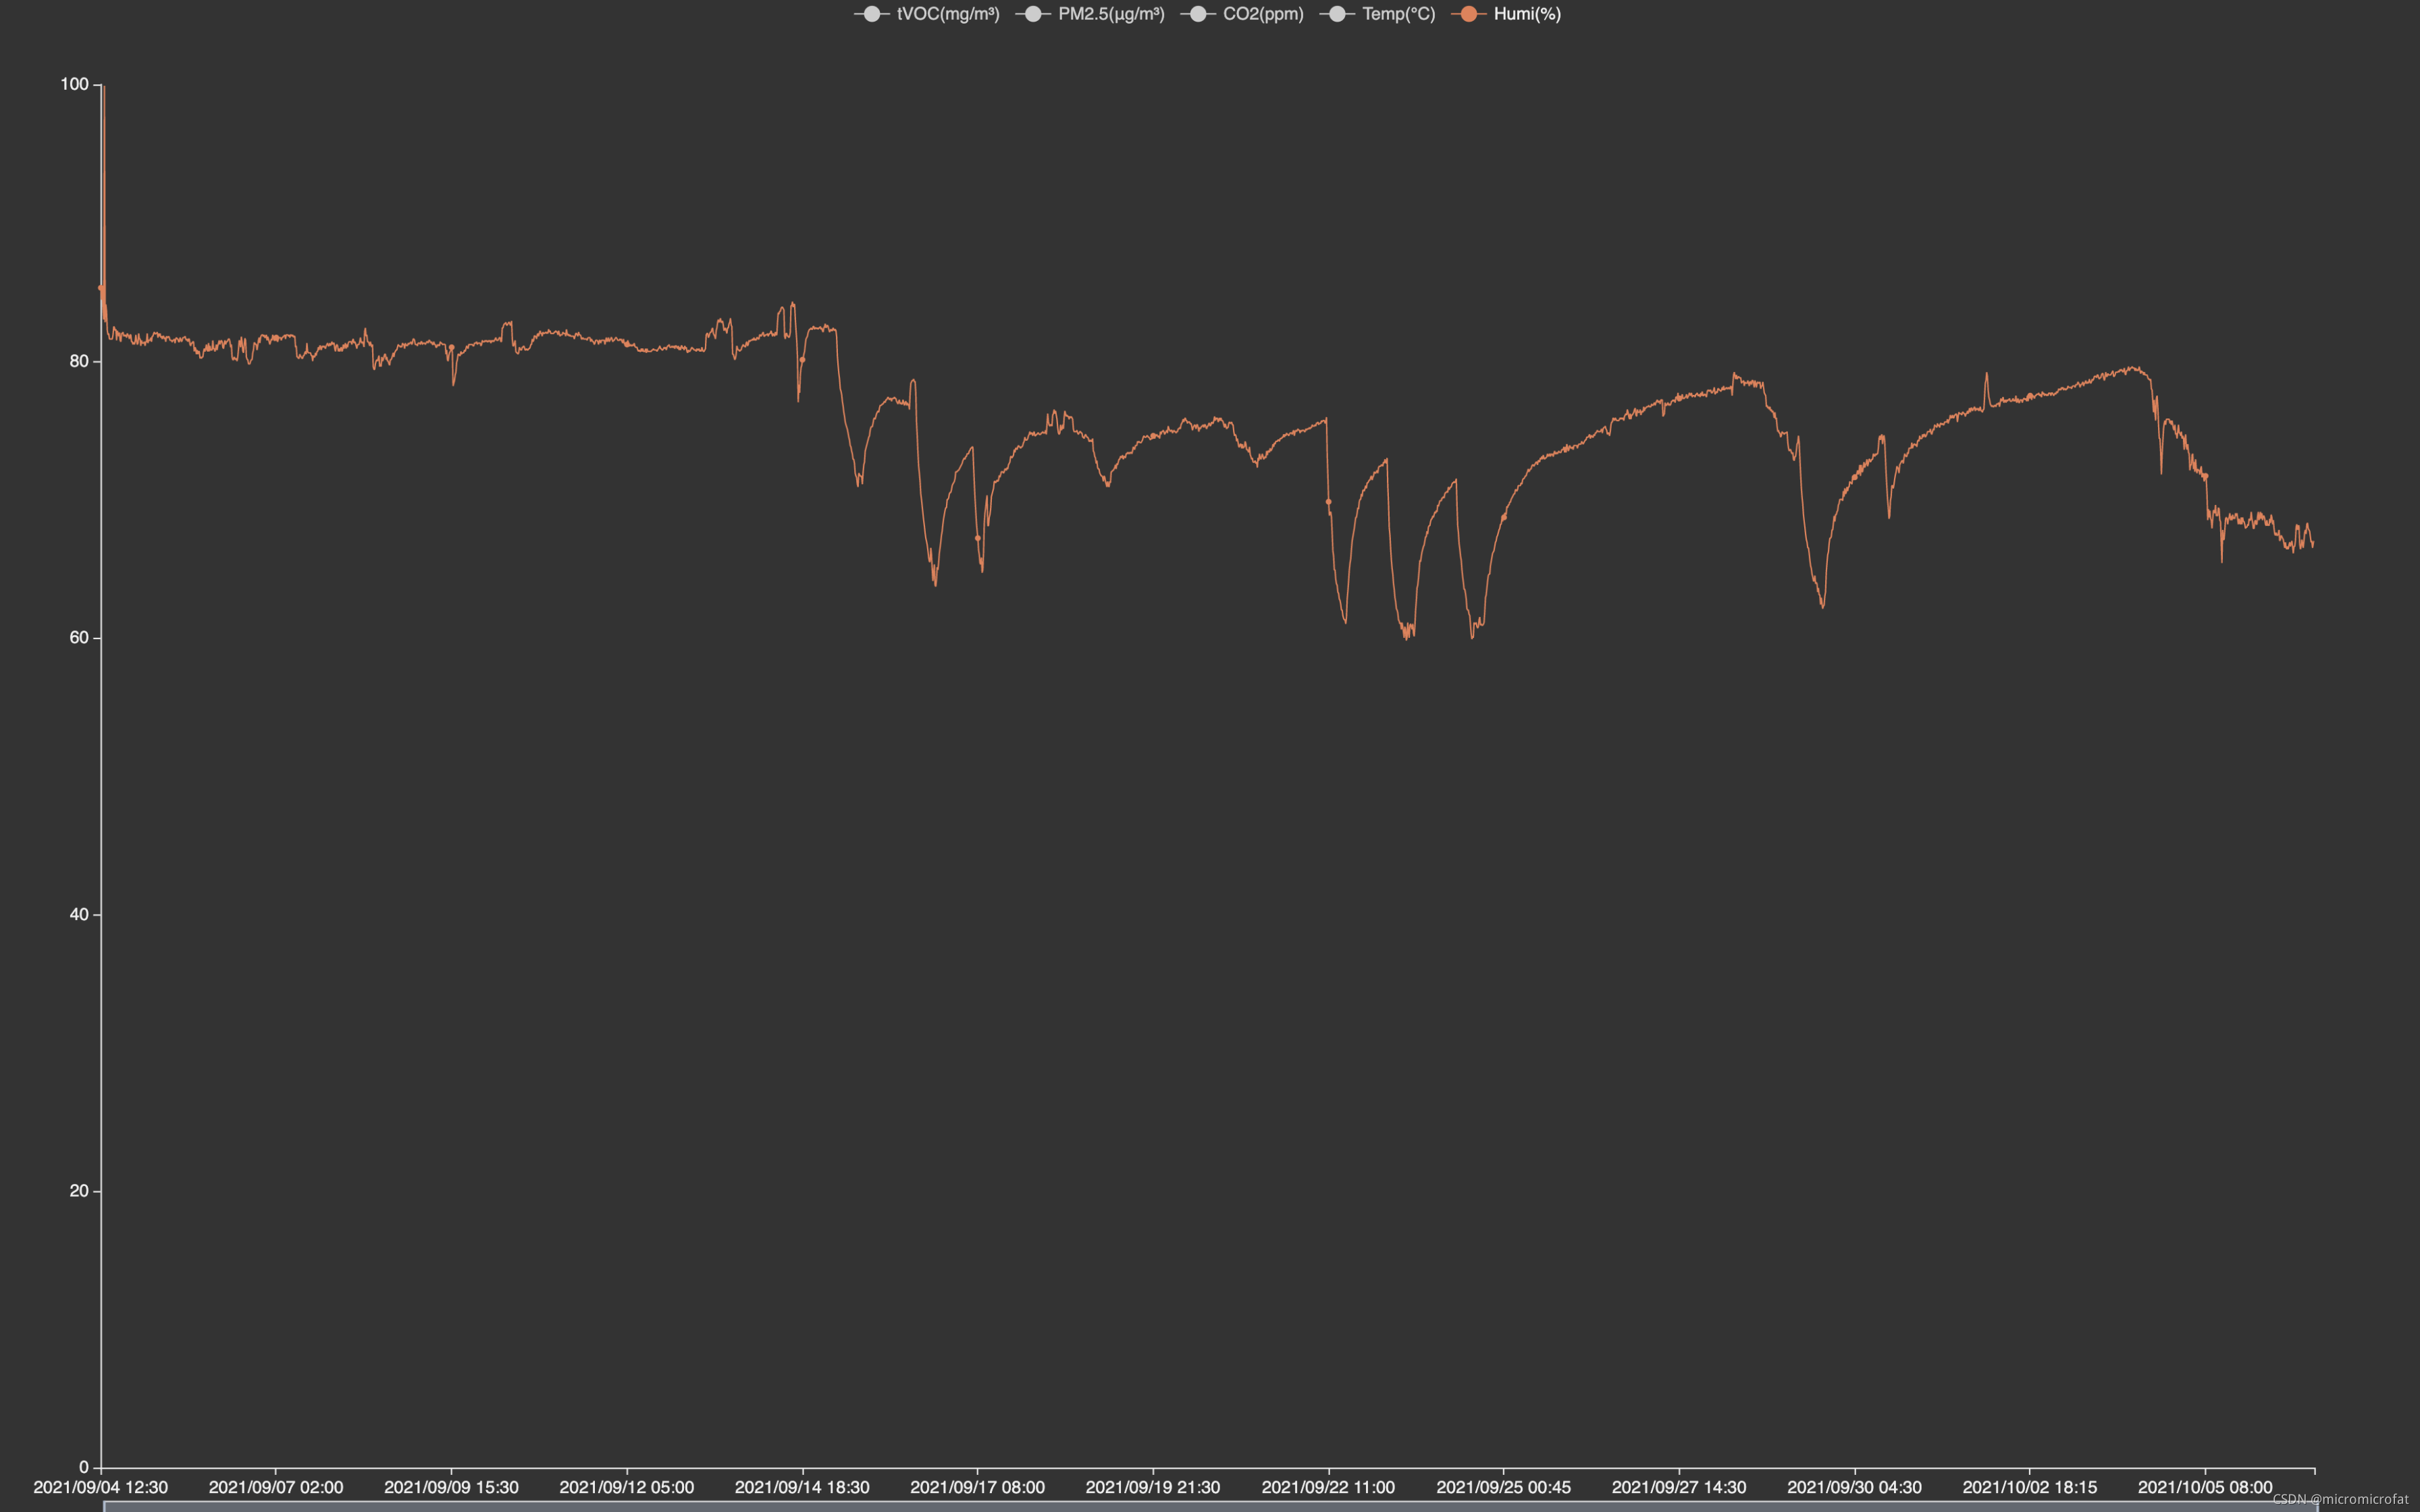
Task: Click the CSDN @micromicrofat watermark text
Action: pos(2340,1499)
